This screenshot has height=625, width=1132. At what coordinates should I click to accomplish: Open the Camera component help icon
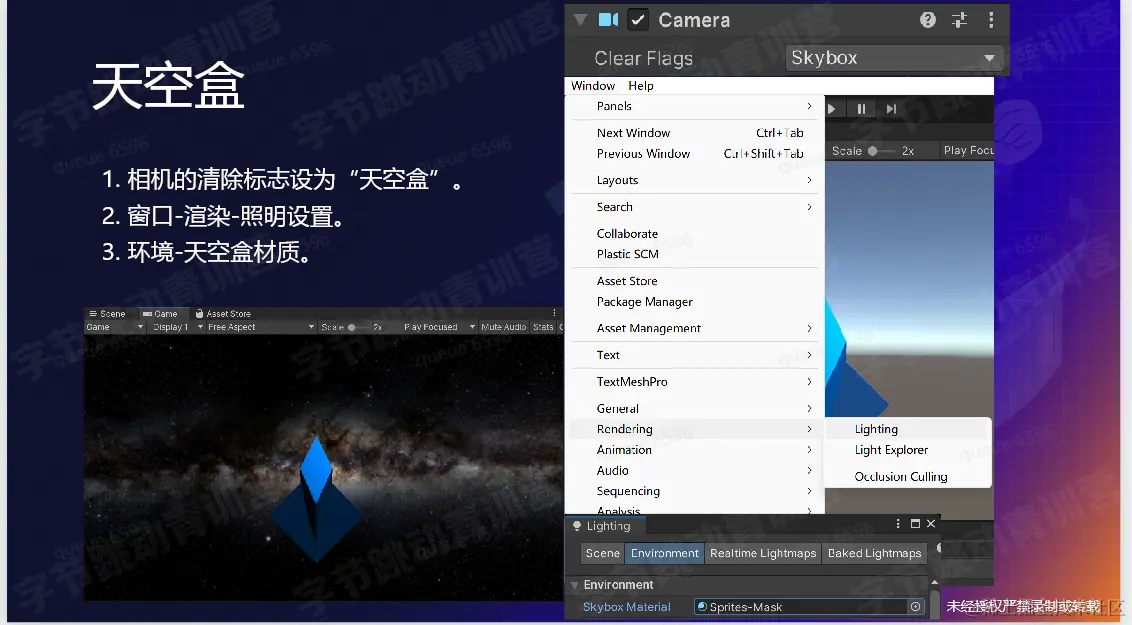click(x=927, y=18)
